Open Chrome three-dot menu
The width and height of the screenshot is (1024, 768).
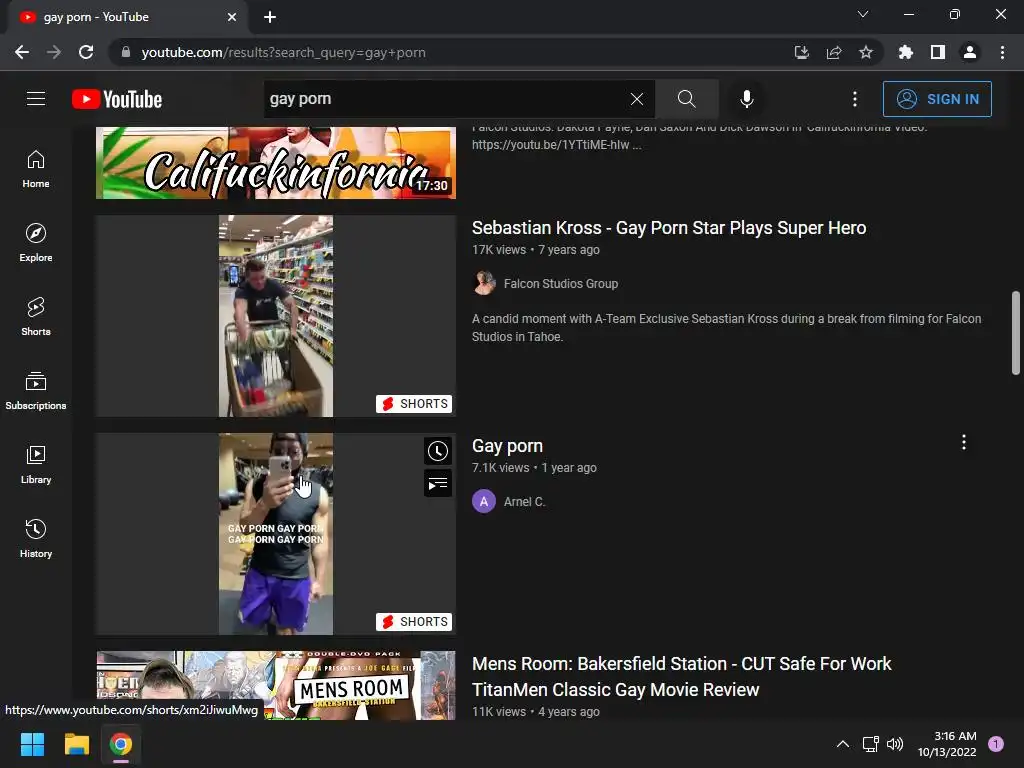[1002, 52]
